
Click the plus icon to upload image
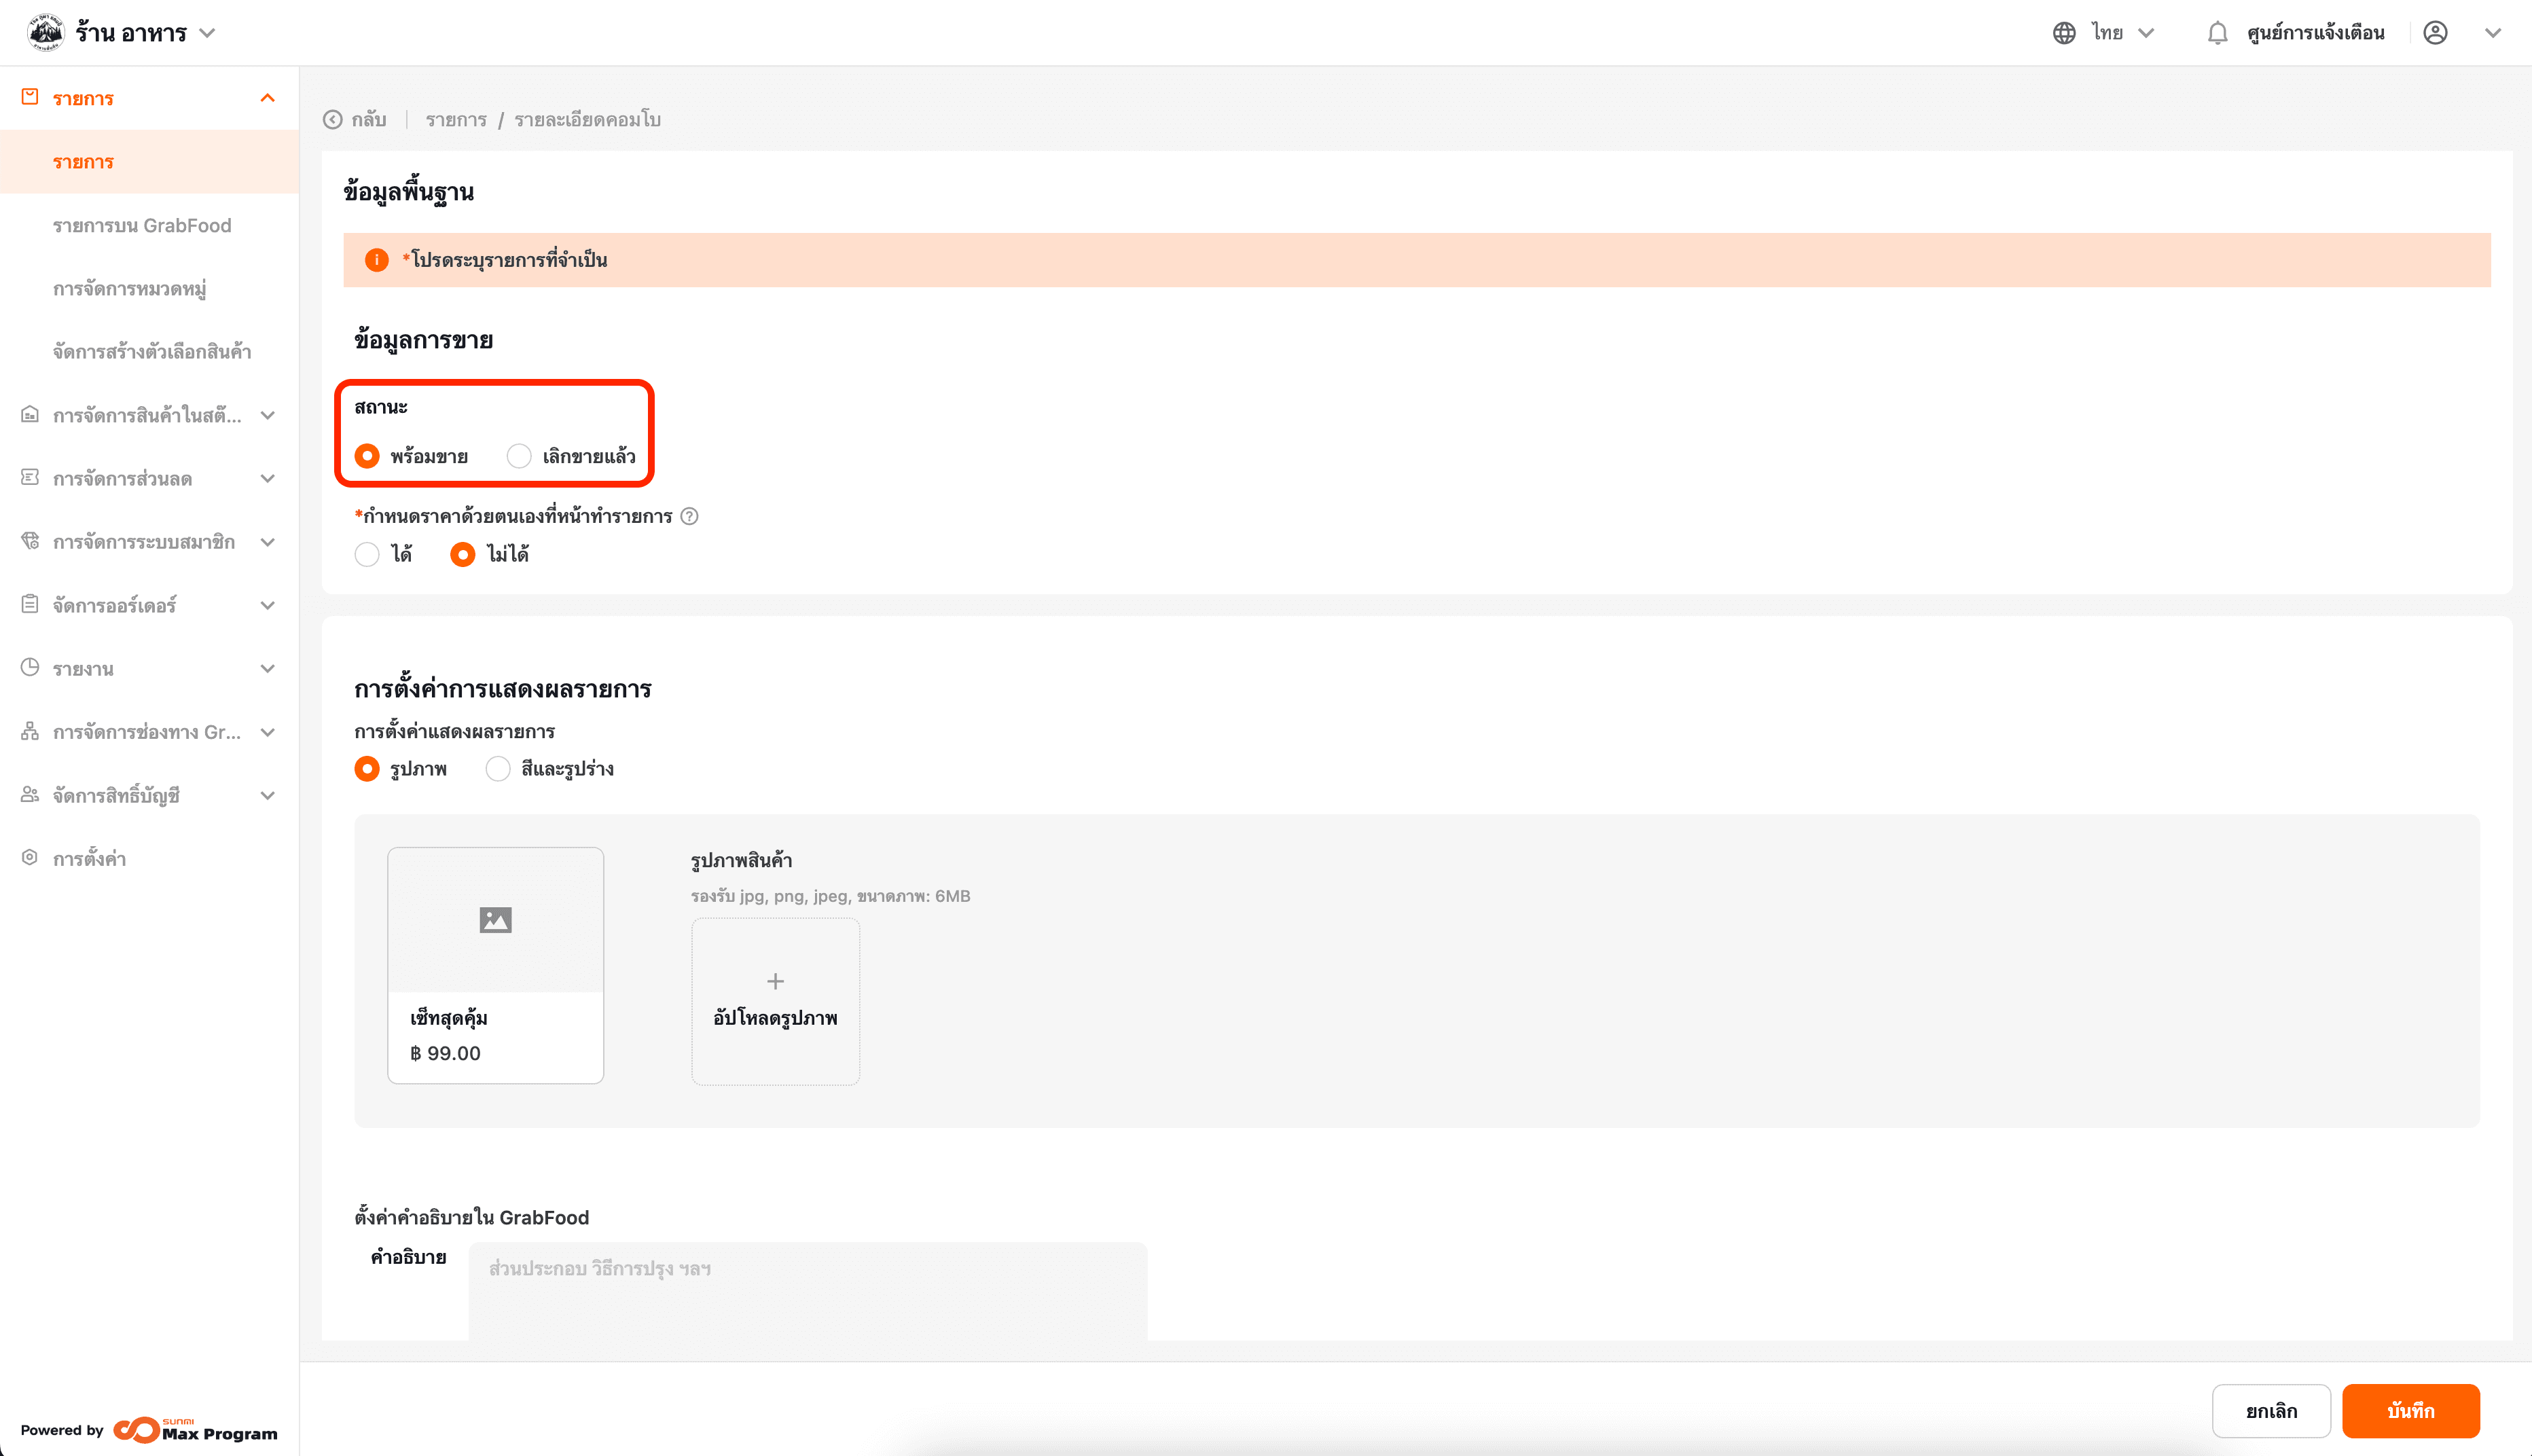(775, 981)
